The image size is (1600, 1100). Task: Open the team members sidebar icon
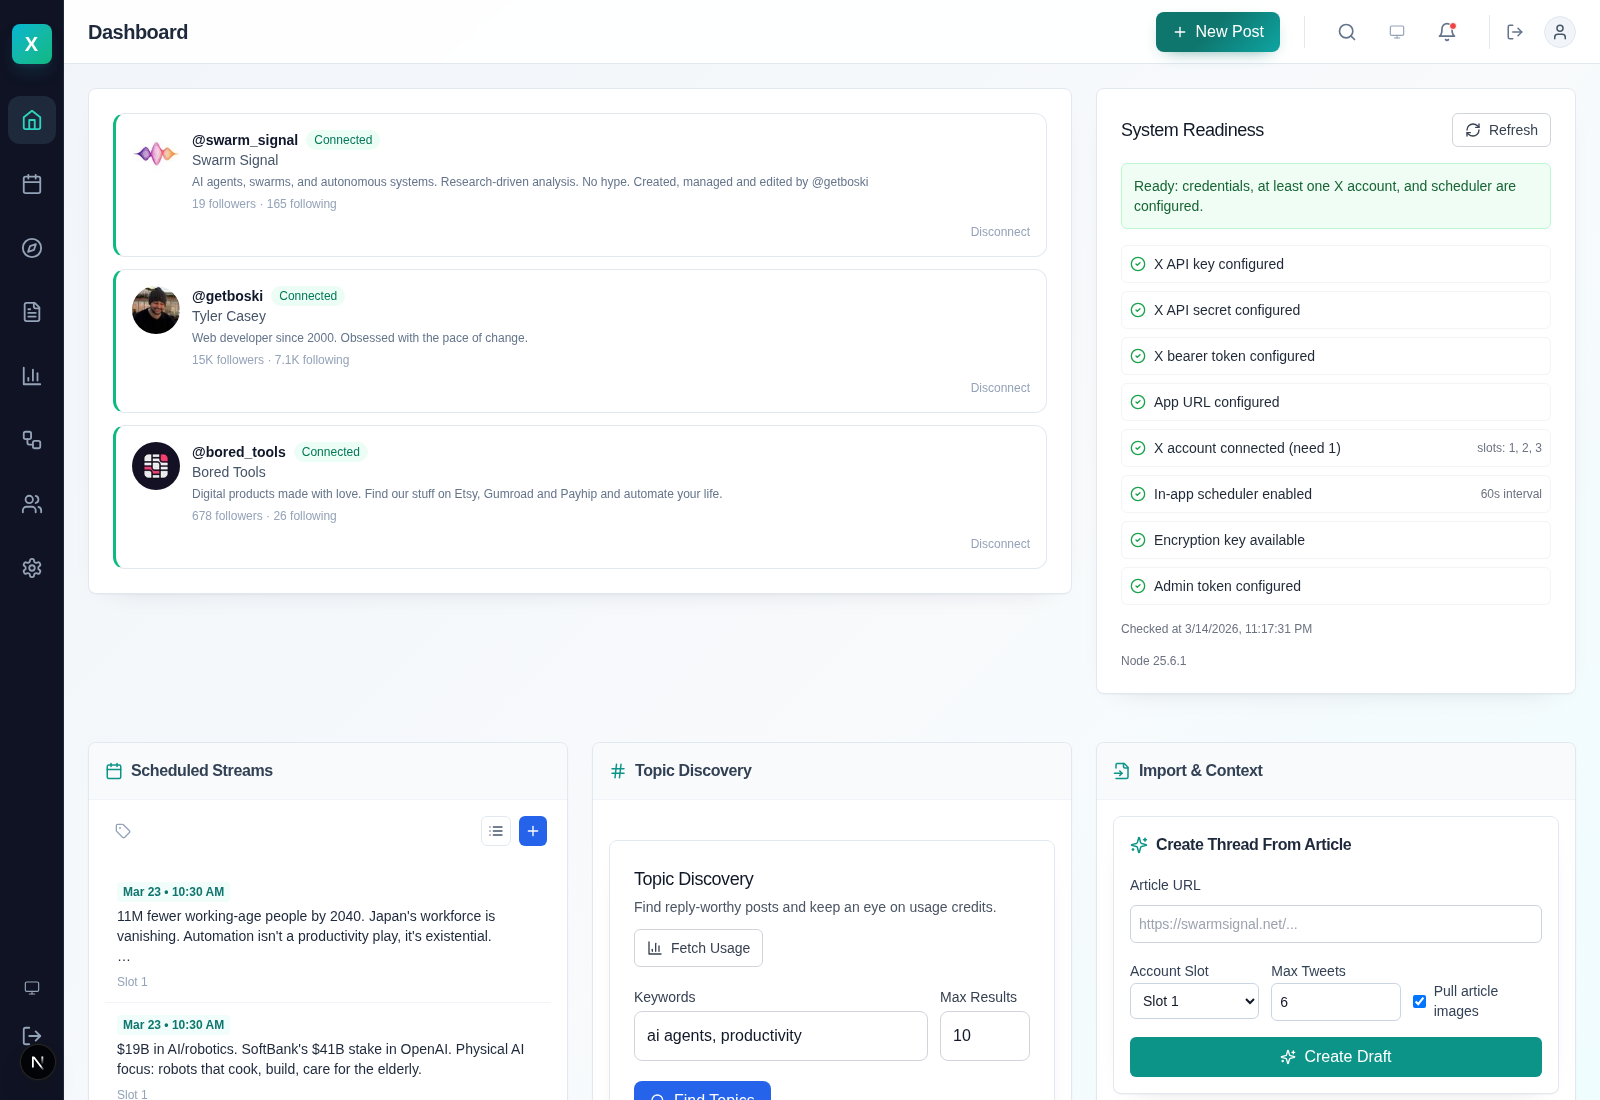point(32,504)
